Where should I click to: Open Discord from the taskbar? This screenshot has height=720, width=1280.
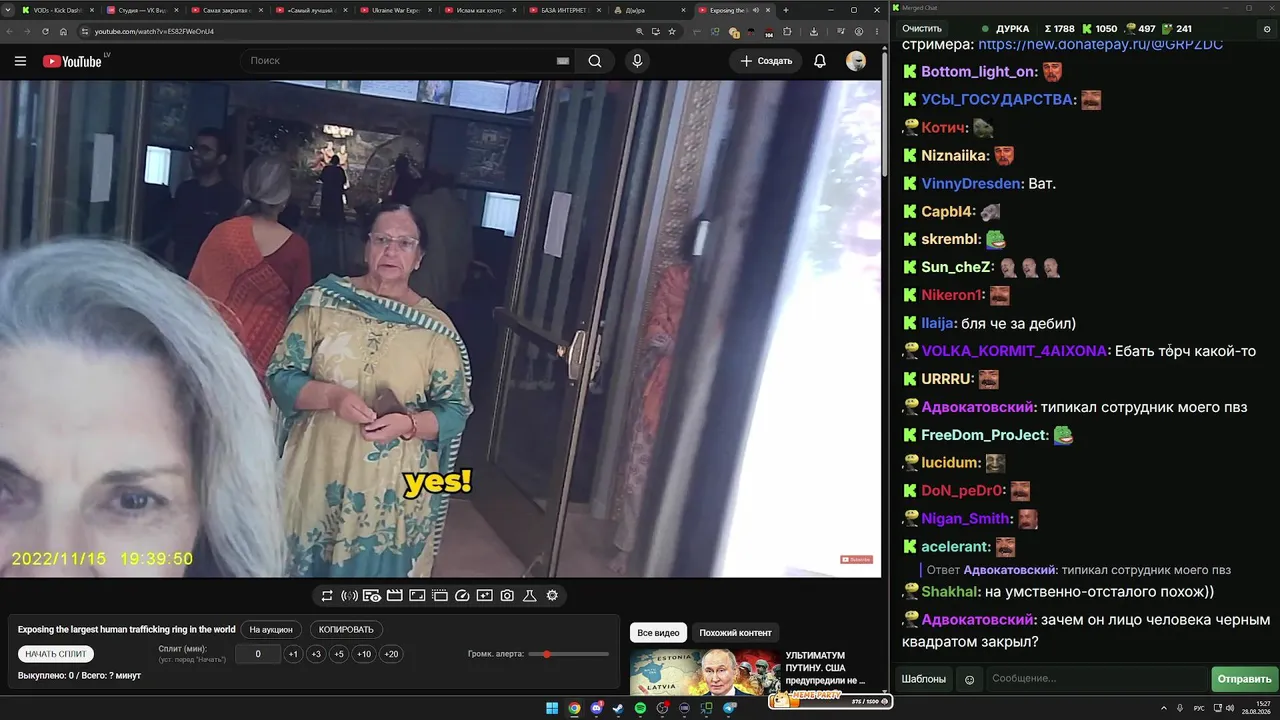tap(597, 708)
